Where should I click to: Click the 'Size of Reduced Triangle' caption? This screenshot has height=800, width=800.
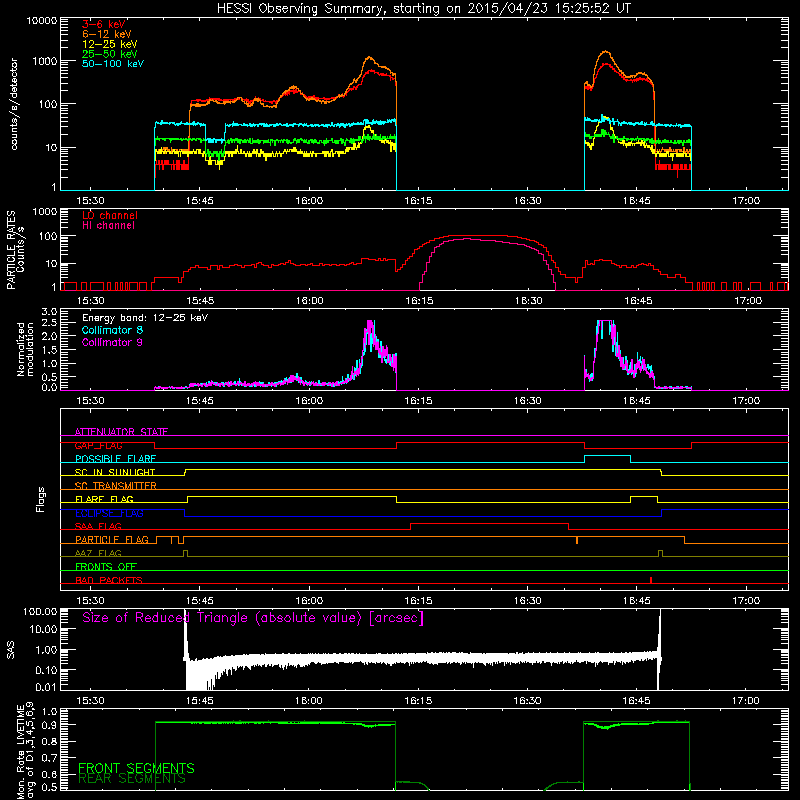point(253,618)
